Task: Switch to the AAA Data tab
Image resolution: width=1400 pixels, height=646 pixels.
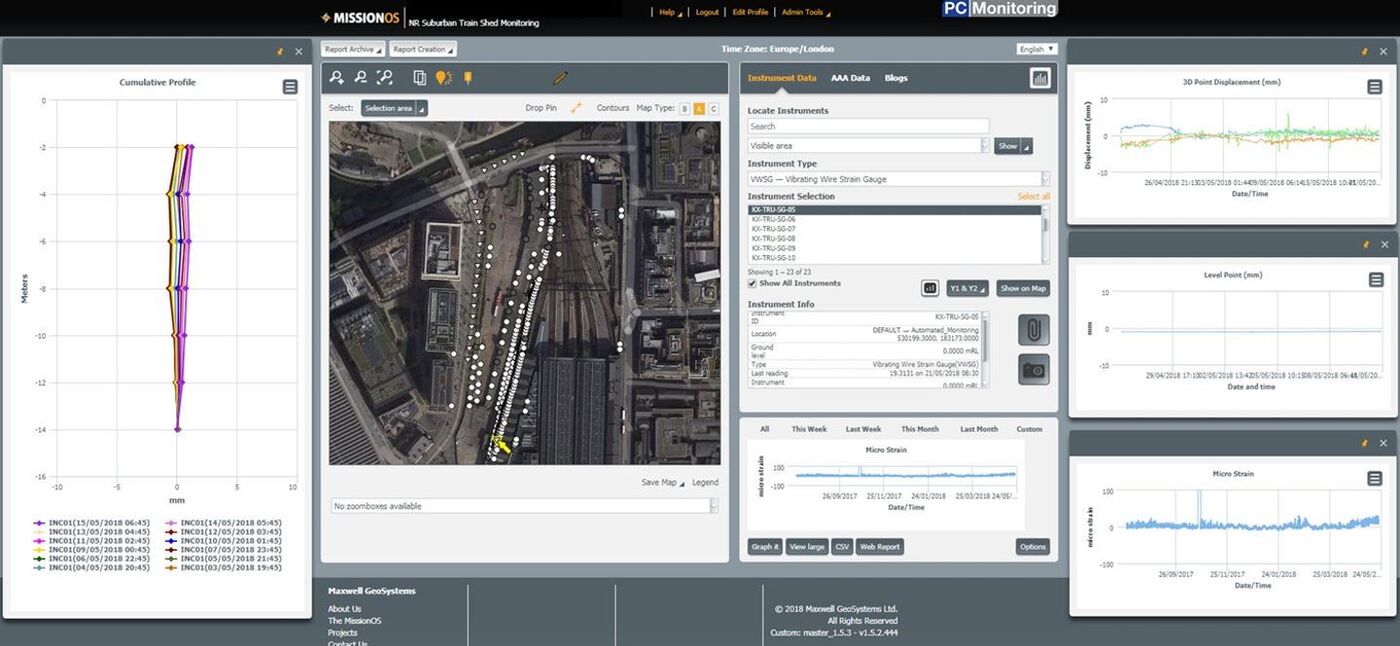Action: coord(850,77)
